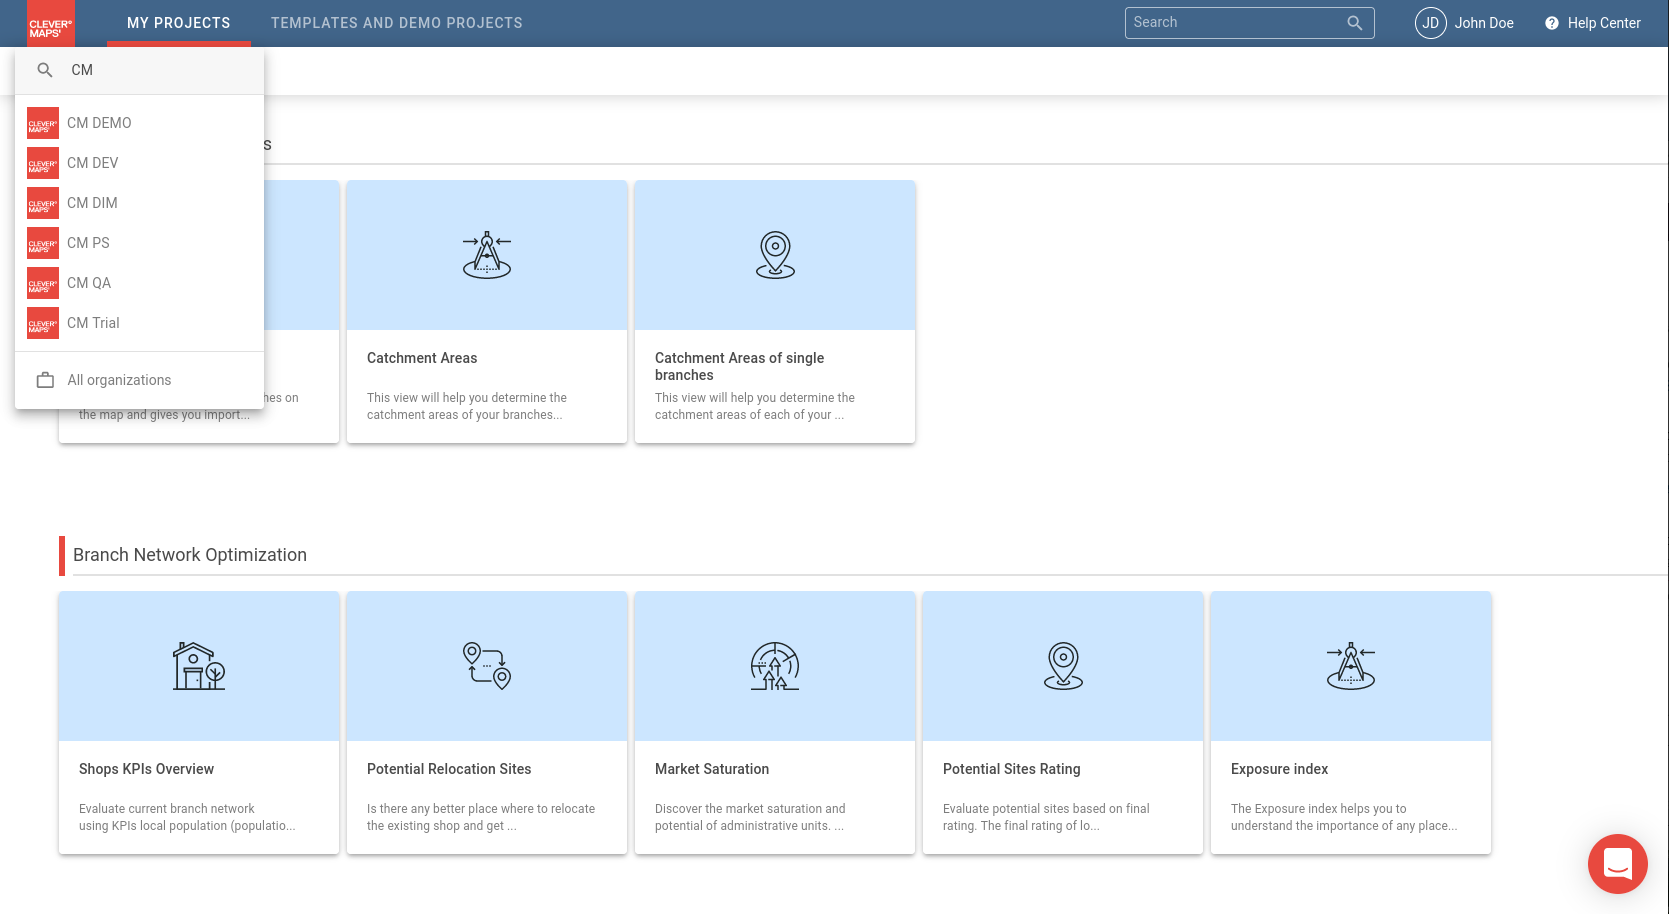Pick CM Trial organization
The image size is (1669, 914).
pos(93,323)
